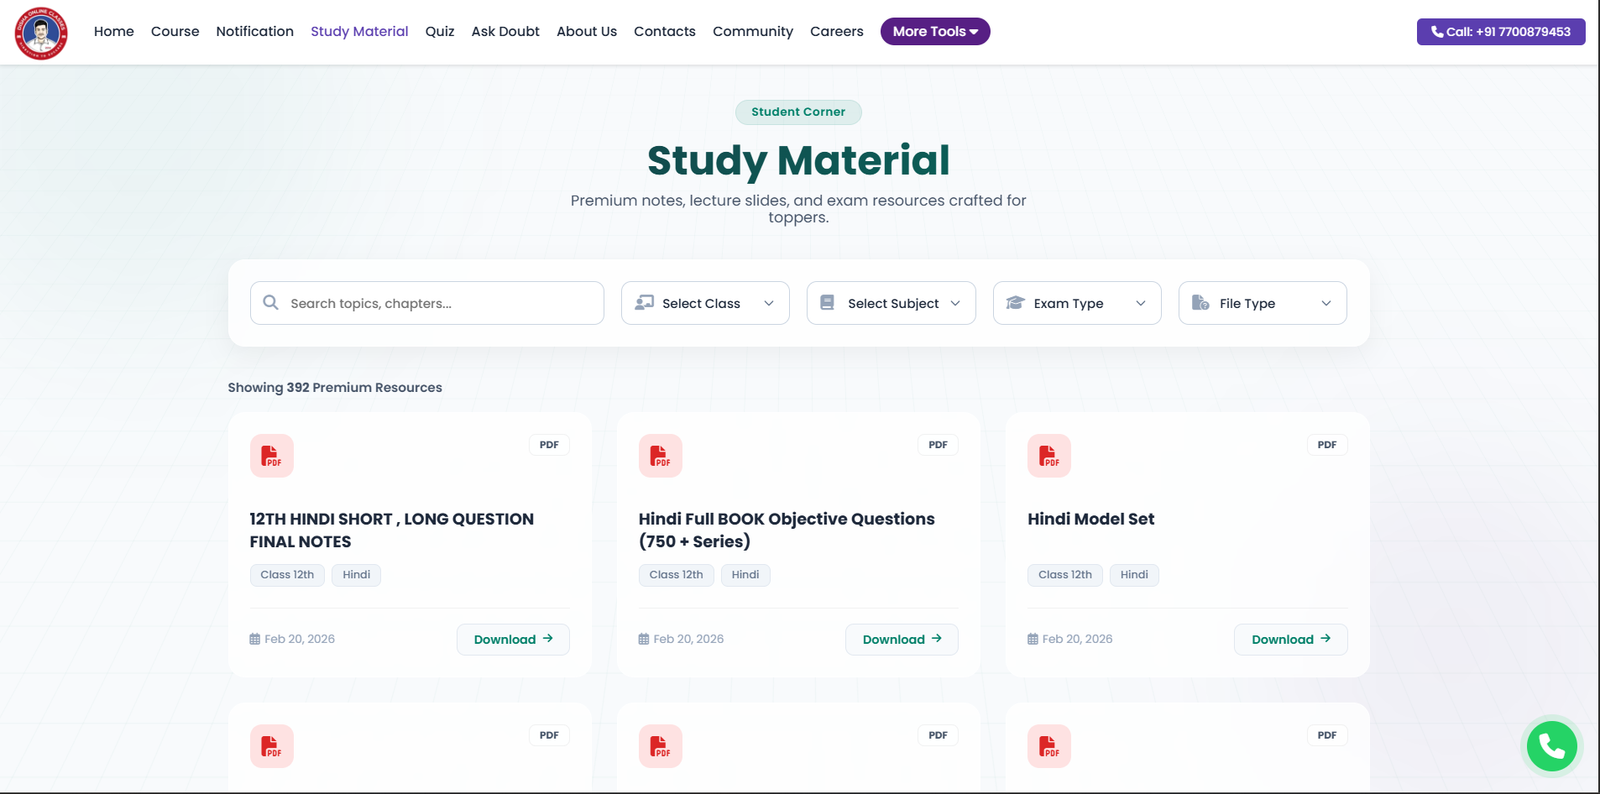
Task: Click the calendar icon on Hindi Model Set card
Action: pyautogui.click(x=1033, y=639)
